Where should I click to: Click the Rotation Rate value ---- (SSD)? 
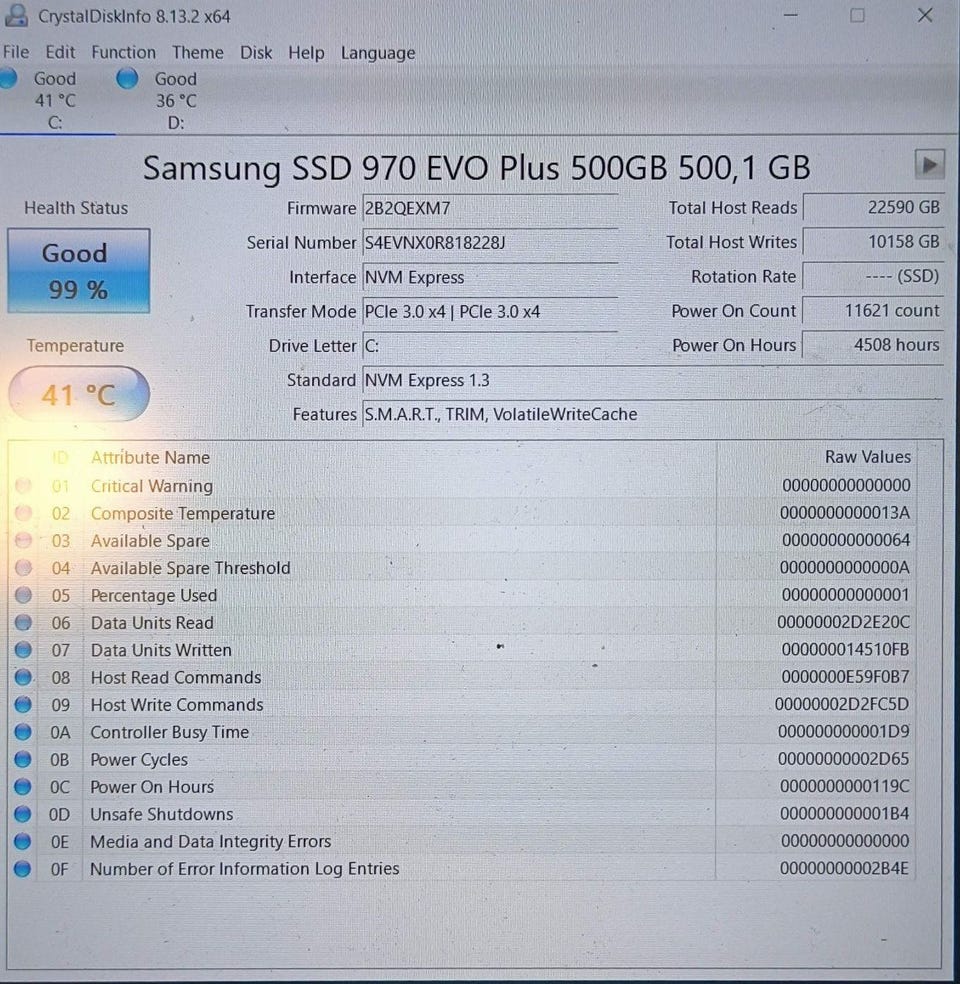[x=873, y=276]
